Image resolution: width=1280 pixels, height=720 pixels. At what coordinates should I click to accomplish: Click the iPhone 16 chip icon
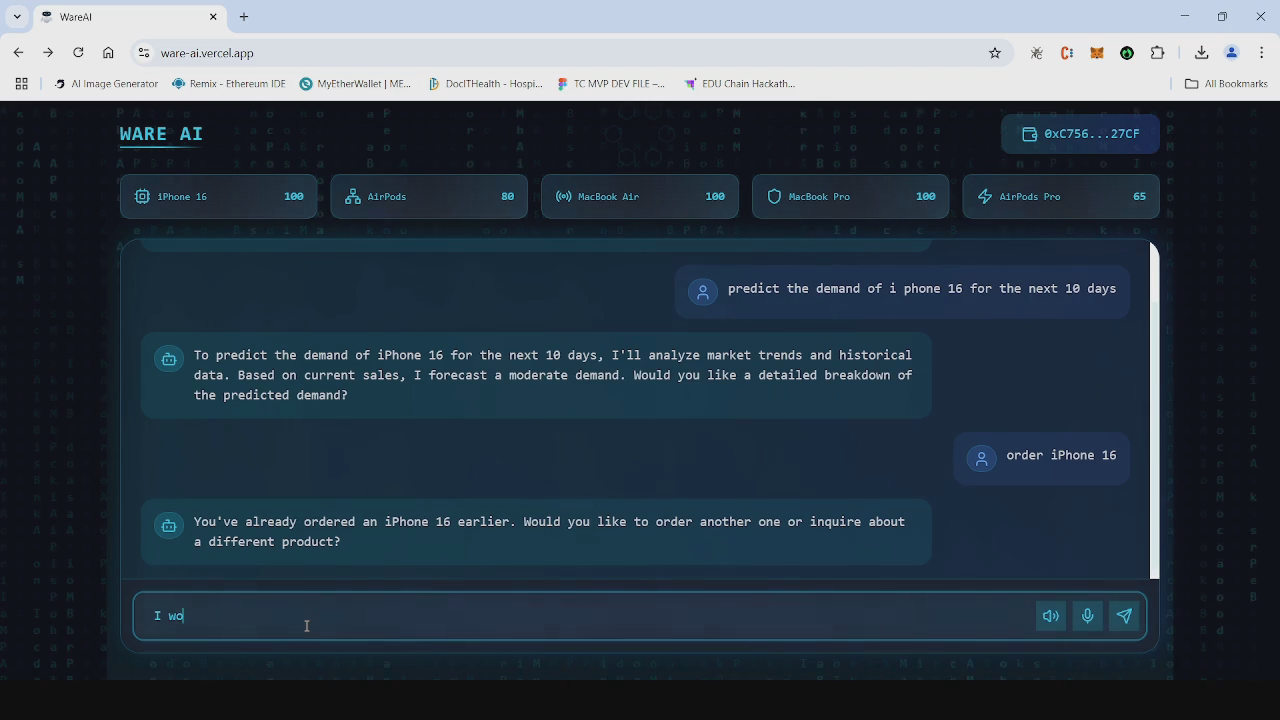(x=142, y=196)
